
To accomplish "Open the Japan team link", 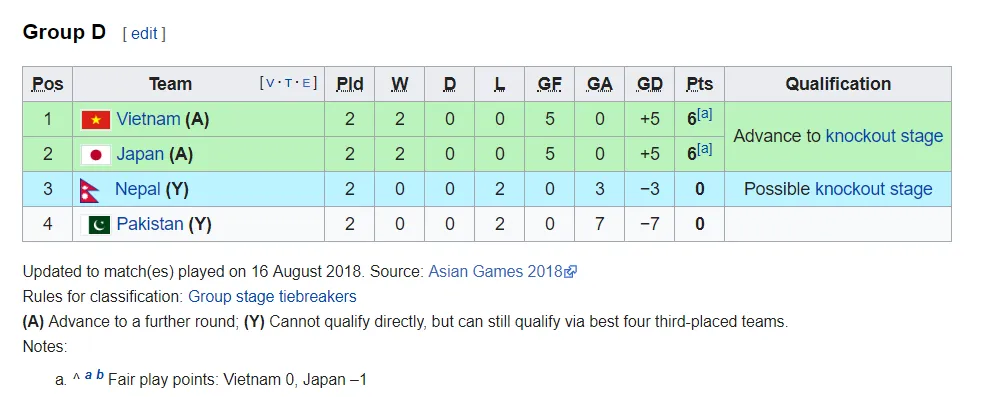I will (x=140, y=154).
